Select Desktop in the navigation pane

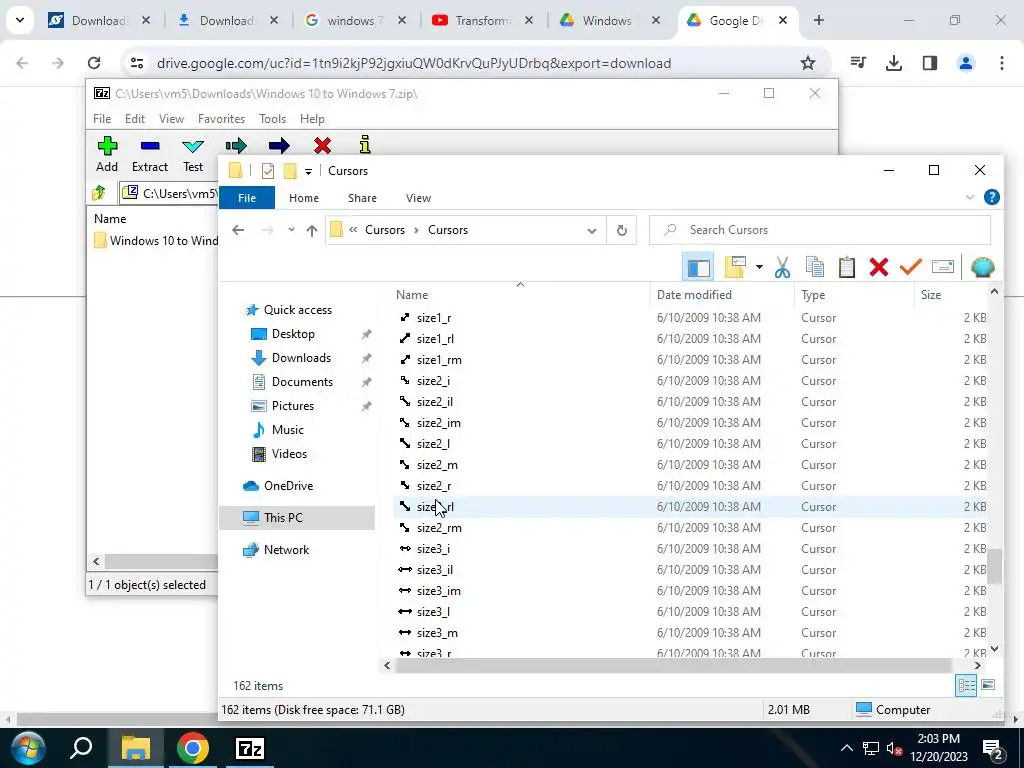point(293,334)
